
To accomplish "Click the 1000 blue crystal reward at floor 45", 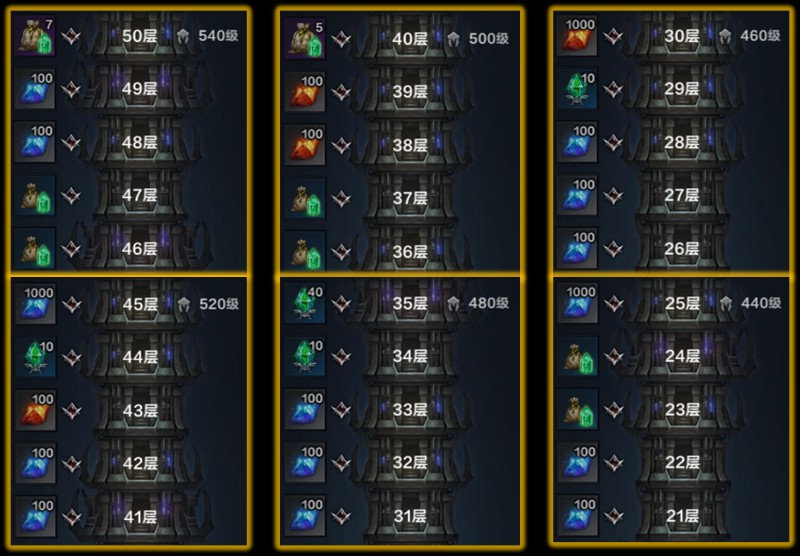I will coord(35,305).
